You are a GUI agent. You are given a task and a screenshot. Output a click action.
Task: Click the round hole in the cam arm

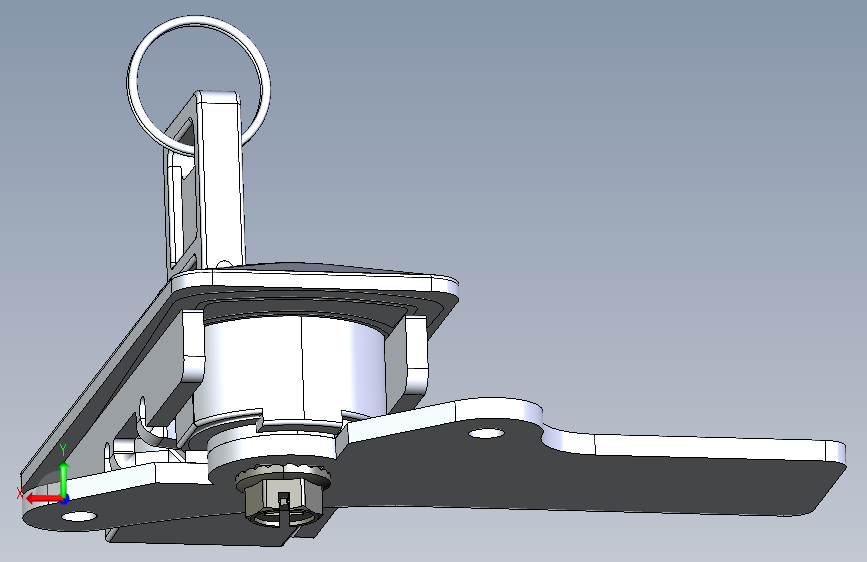point(487,433)
